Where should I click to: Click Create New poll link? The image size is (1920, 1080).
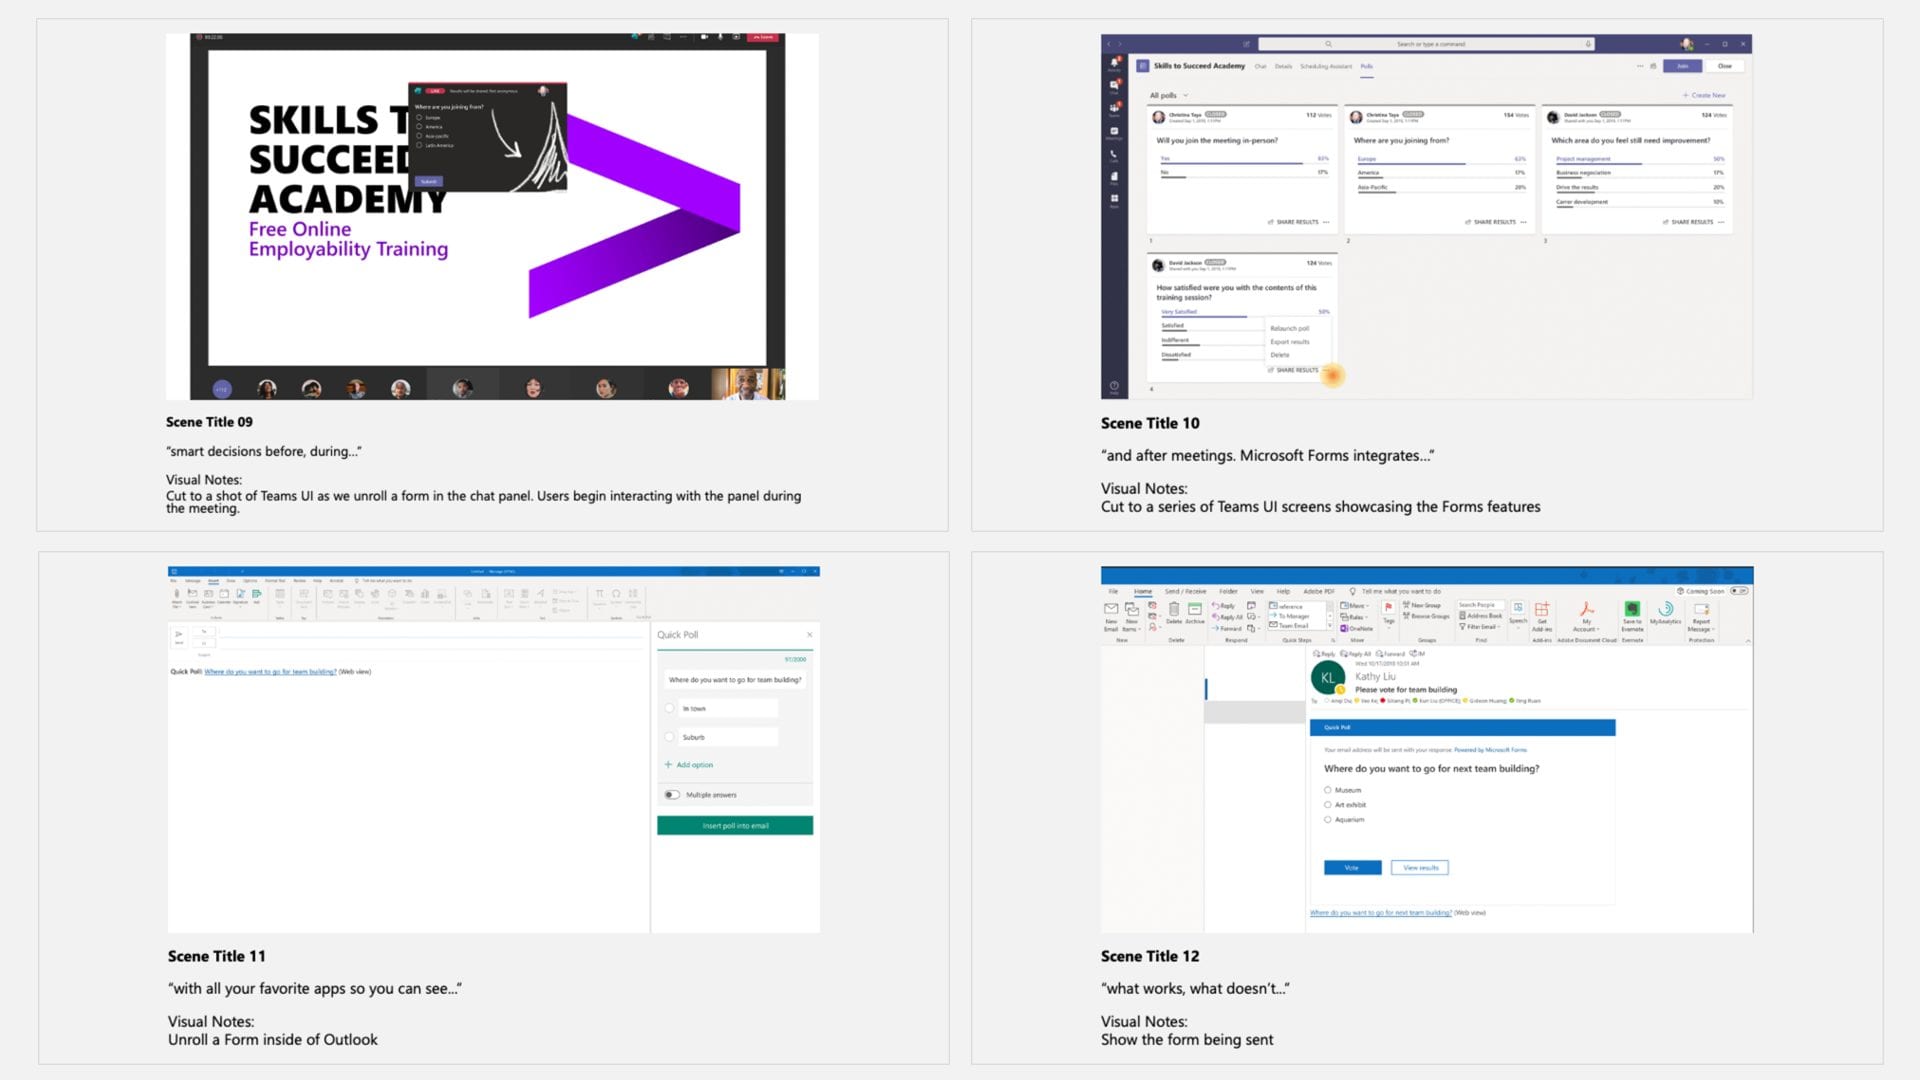1704,96
